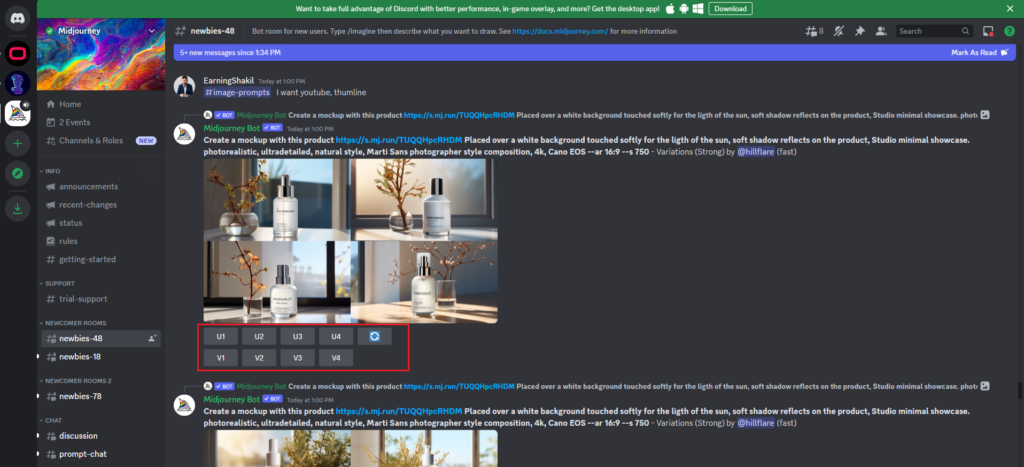The width and height of the screenshot is (1024, 467).
Task: Open the status channel
Action: pos(101,223)
